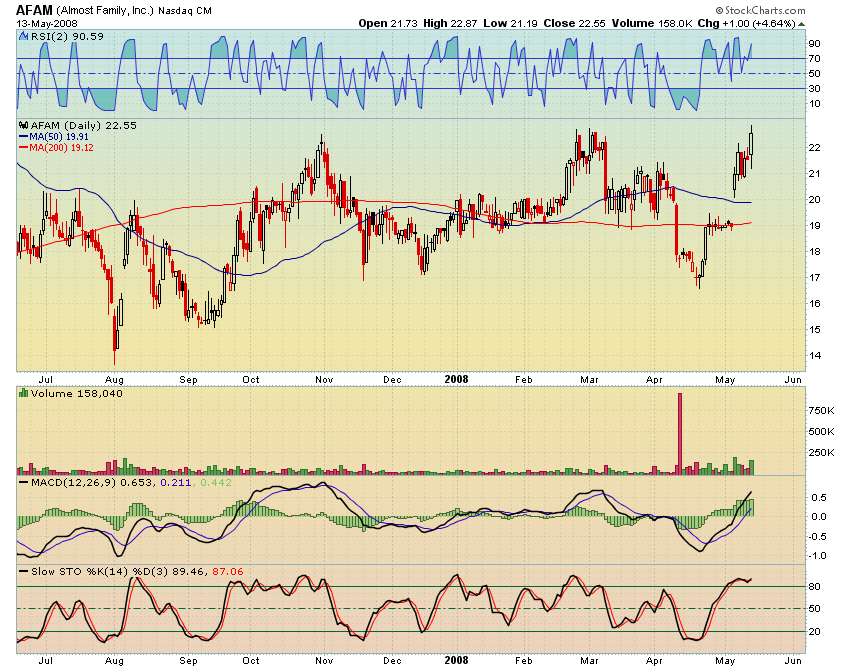Screen dimensions: 850x668
Task: Click the "21" price axis label
Action: pyautogui.click(x=814, y=174)
